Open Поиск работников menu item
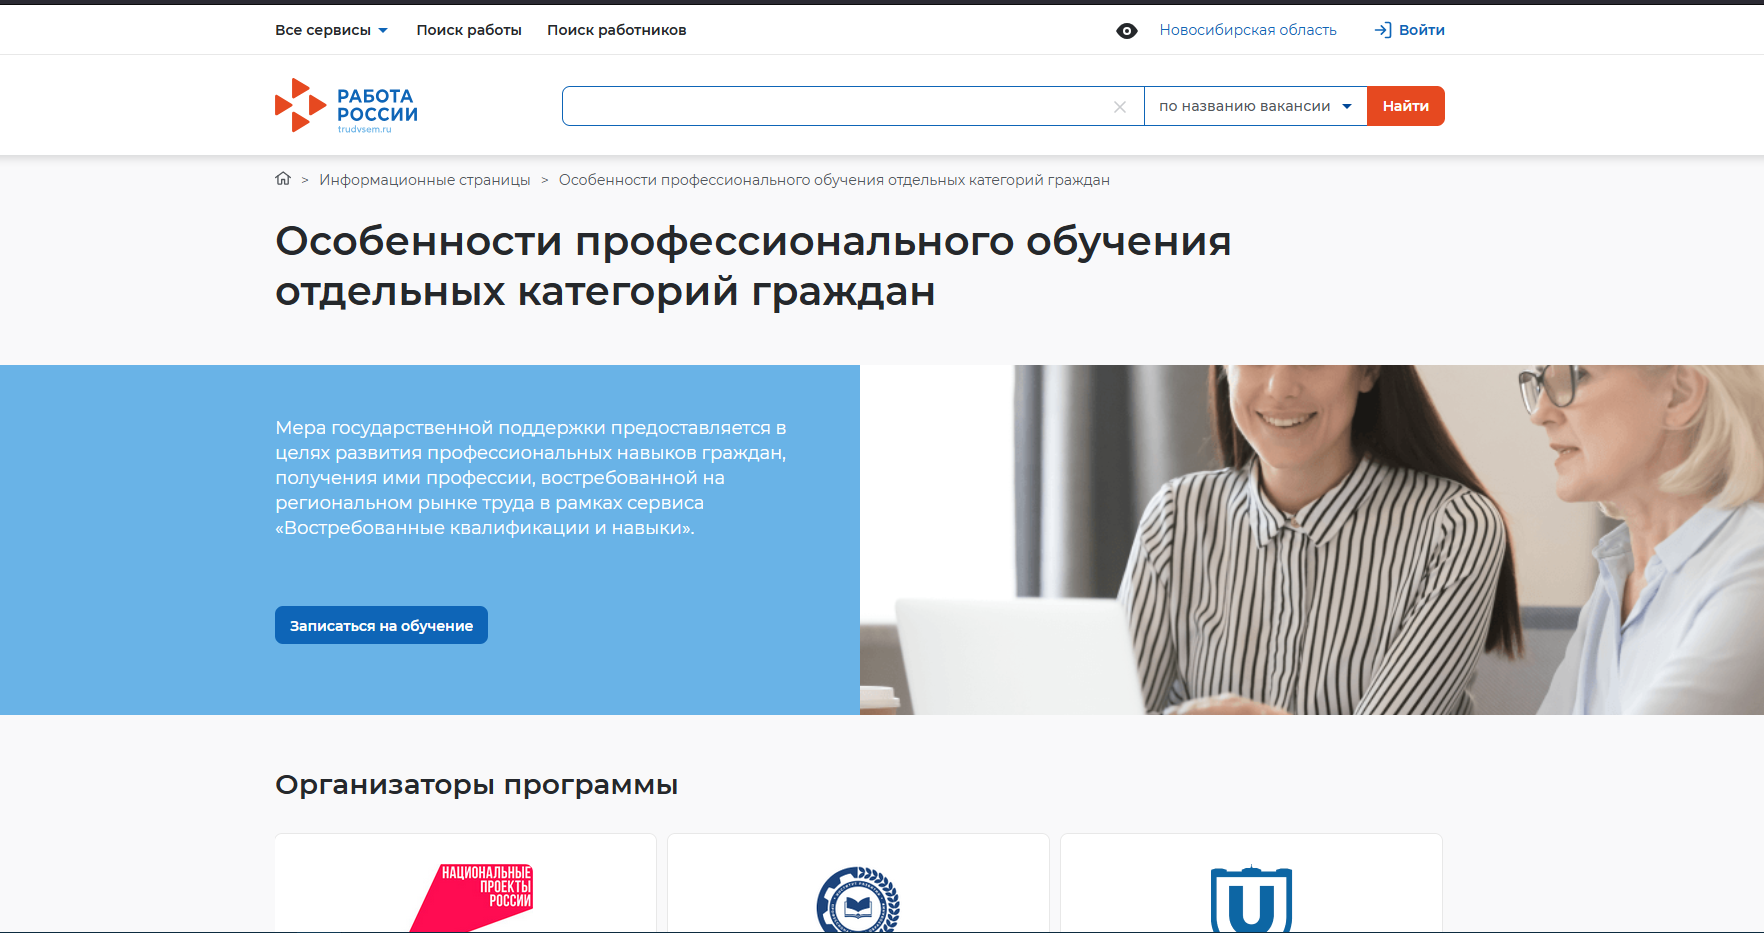 tap(616, 30)
